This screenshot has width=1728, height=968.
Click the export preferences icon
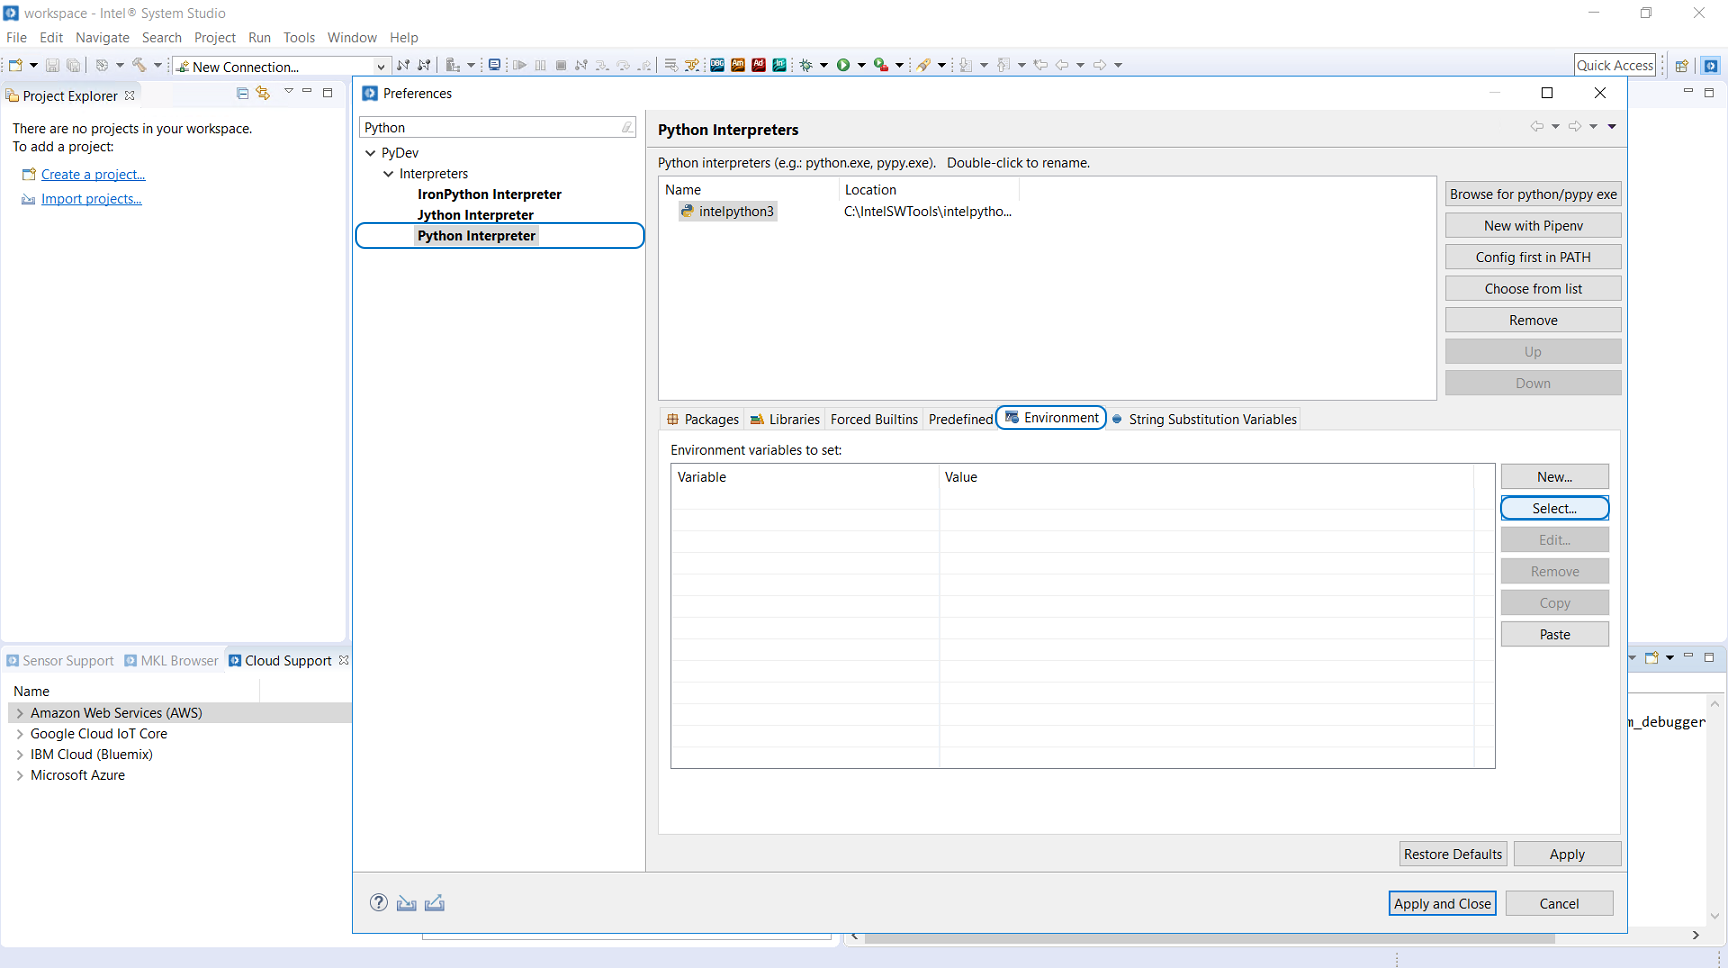[x=434, y=903]
